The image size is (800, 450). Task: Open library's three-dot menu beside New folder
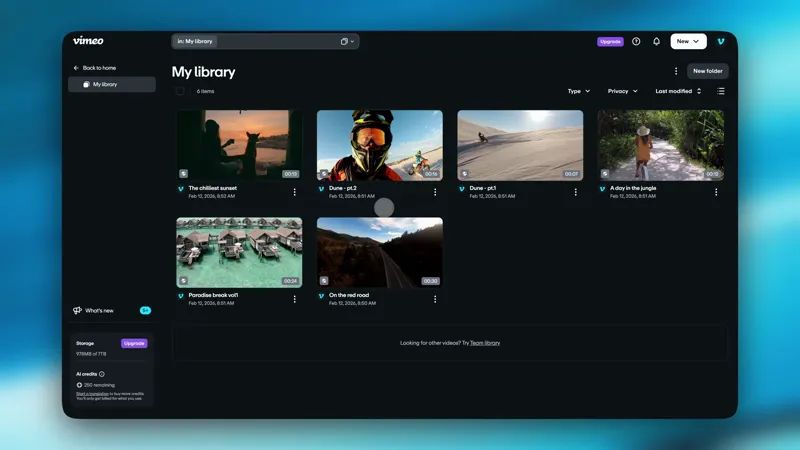pyautogui.click(x=676, y=71)
